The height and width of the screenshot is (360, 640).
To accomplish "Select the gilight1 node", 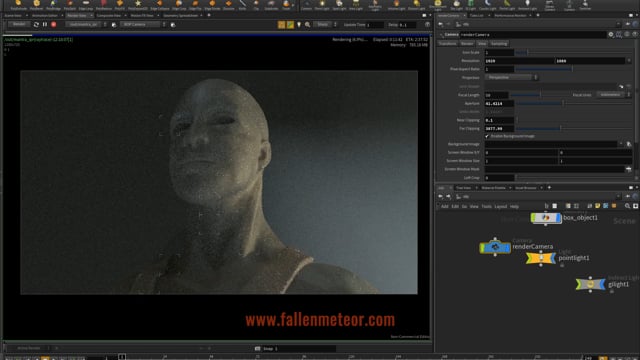I will click(x=590, y=284).
